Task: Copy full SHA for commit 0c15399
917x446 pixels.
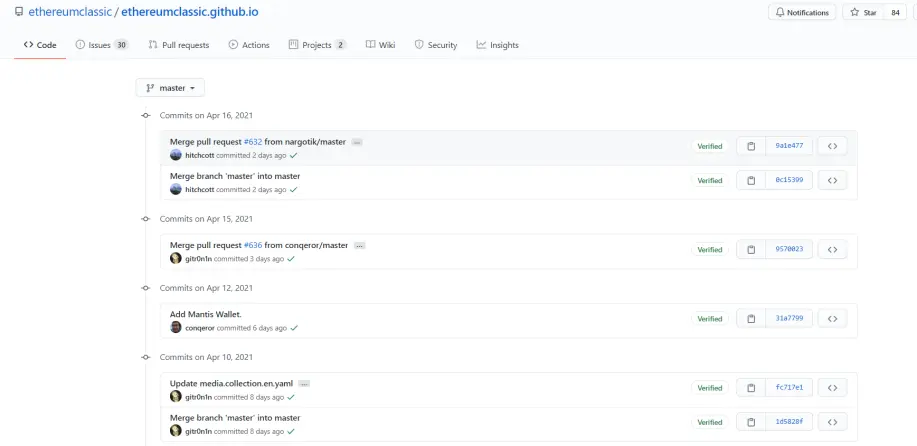Action: coord(751,181)
